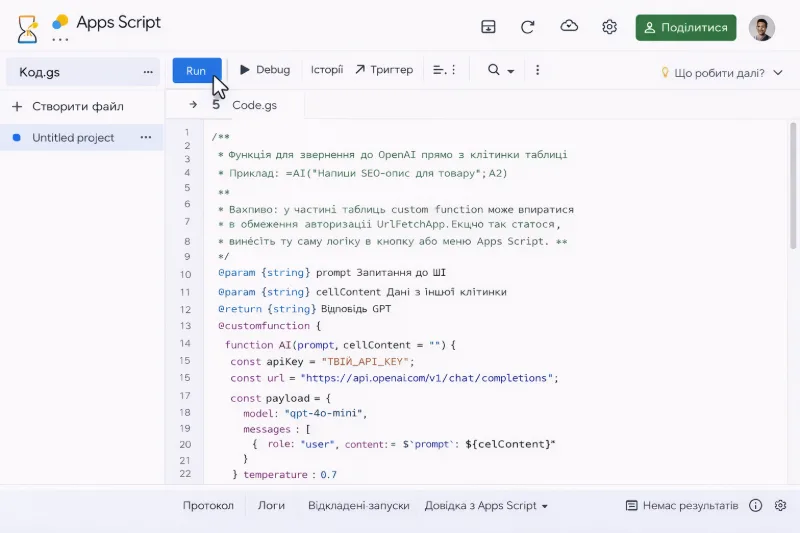Open settings gear in top header
The image size is (800, 533).
[609, 27]
